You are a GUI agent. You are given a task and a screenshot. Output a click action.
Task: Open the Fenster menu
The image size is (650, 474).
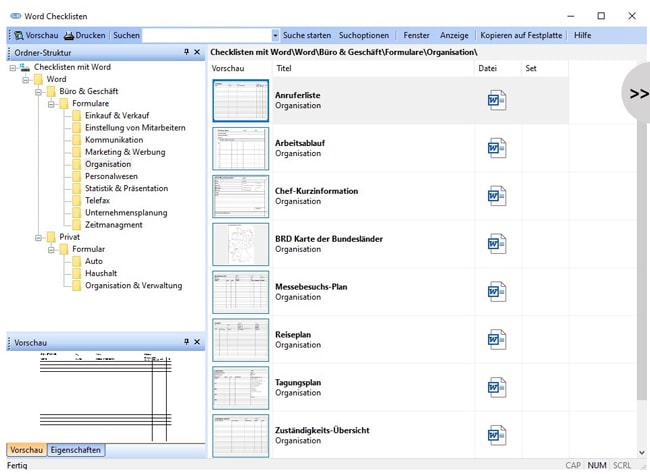(x=416, y=35)
